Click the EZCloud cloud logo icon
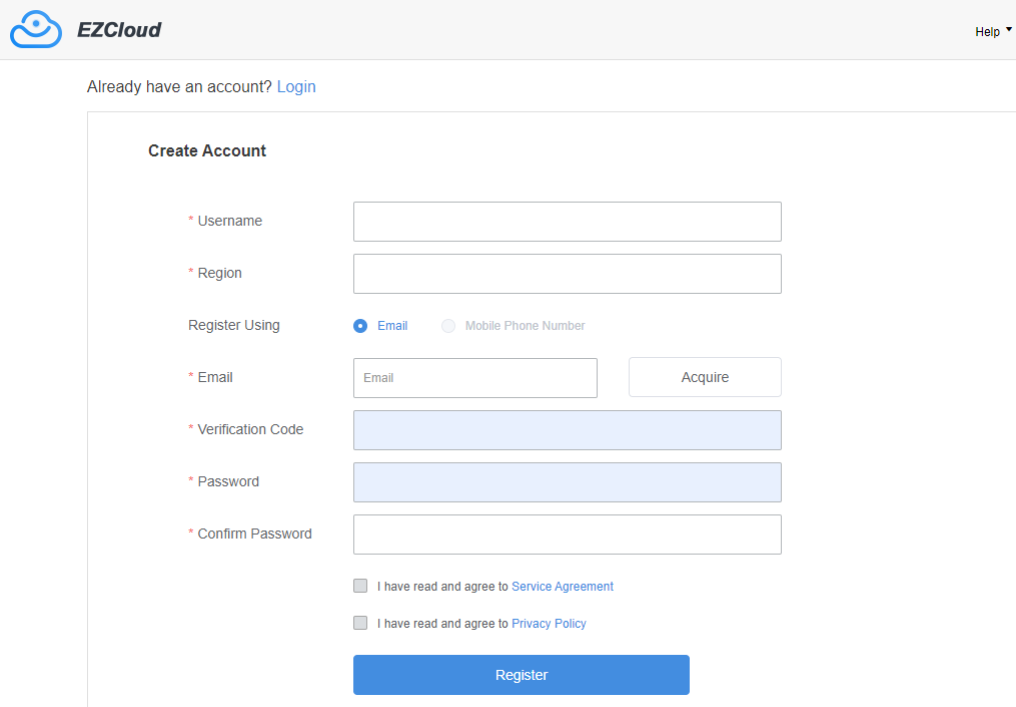 pos(36,30)
